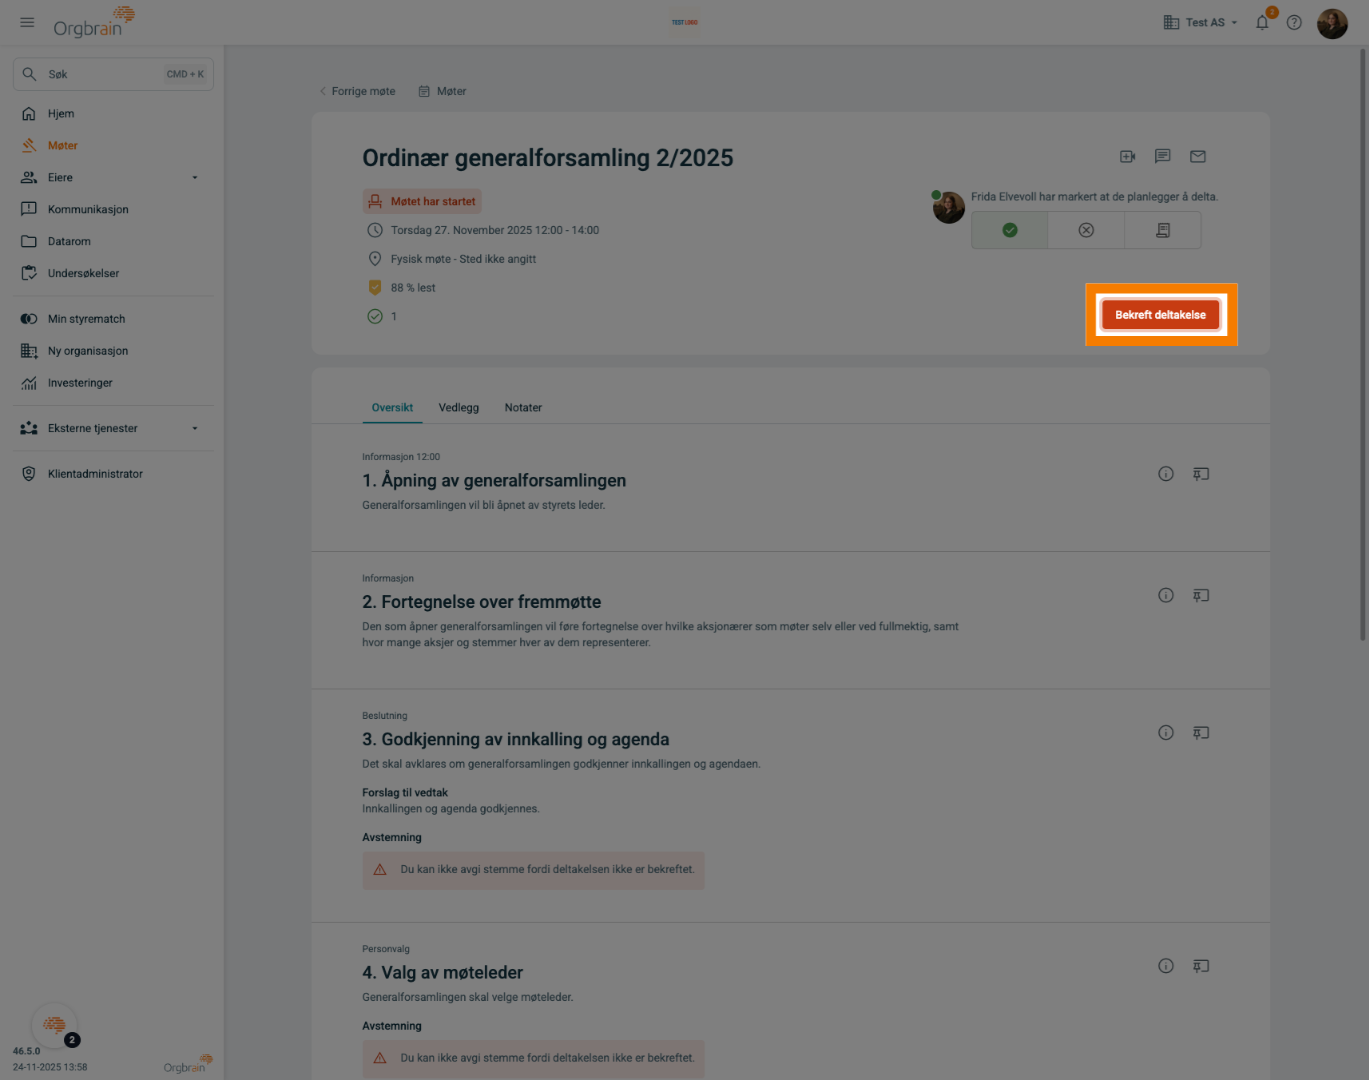Switch to the Vedlegg tab
The height and width of the screenshot is (1080, 1369).
(458, 408)
